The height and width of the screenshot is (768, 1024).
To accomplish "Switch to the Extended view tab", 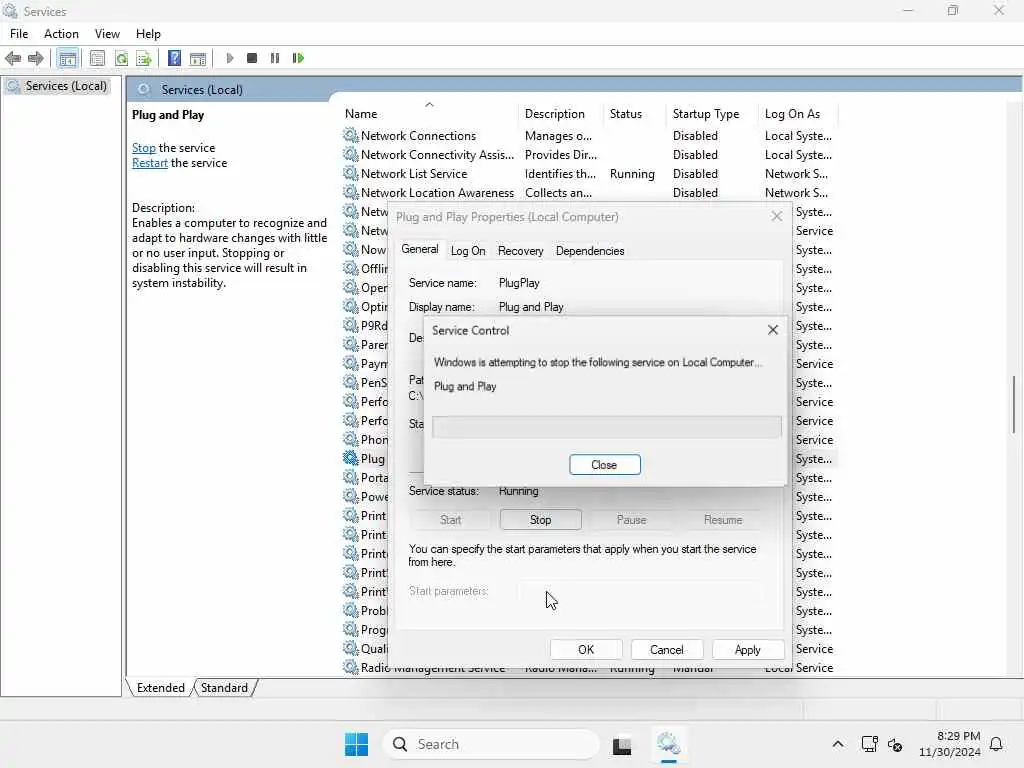I will [x=161, y=688].
